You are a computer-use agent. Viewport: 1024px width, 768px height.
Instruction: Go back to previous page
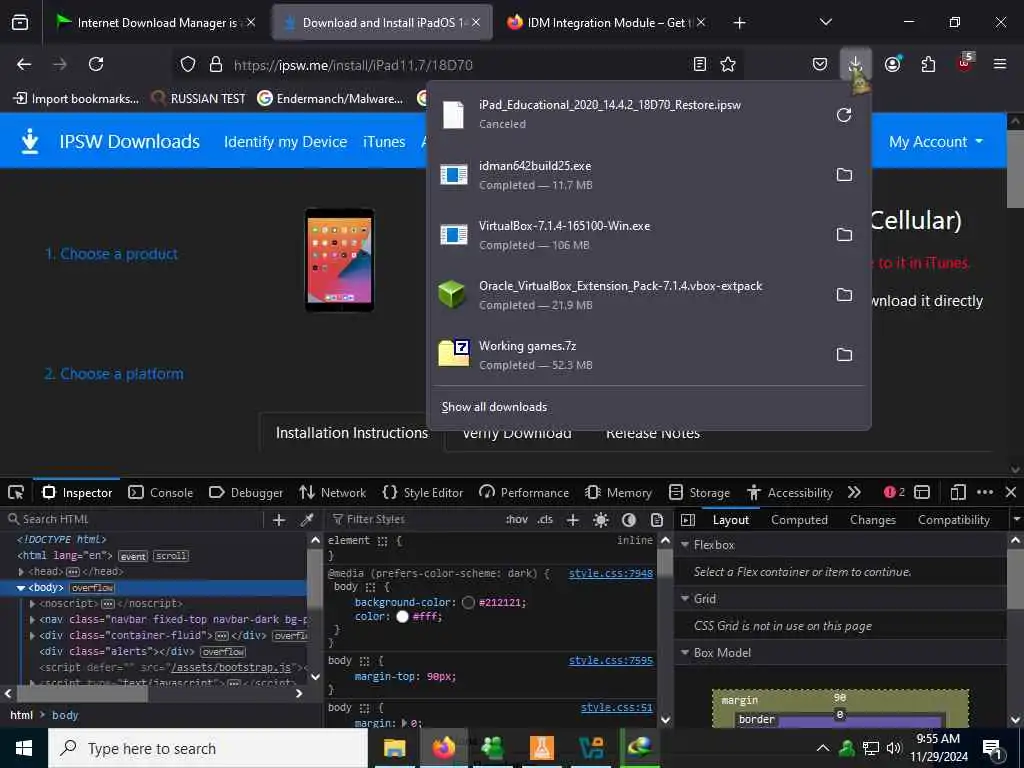point(24,64)
